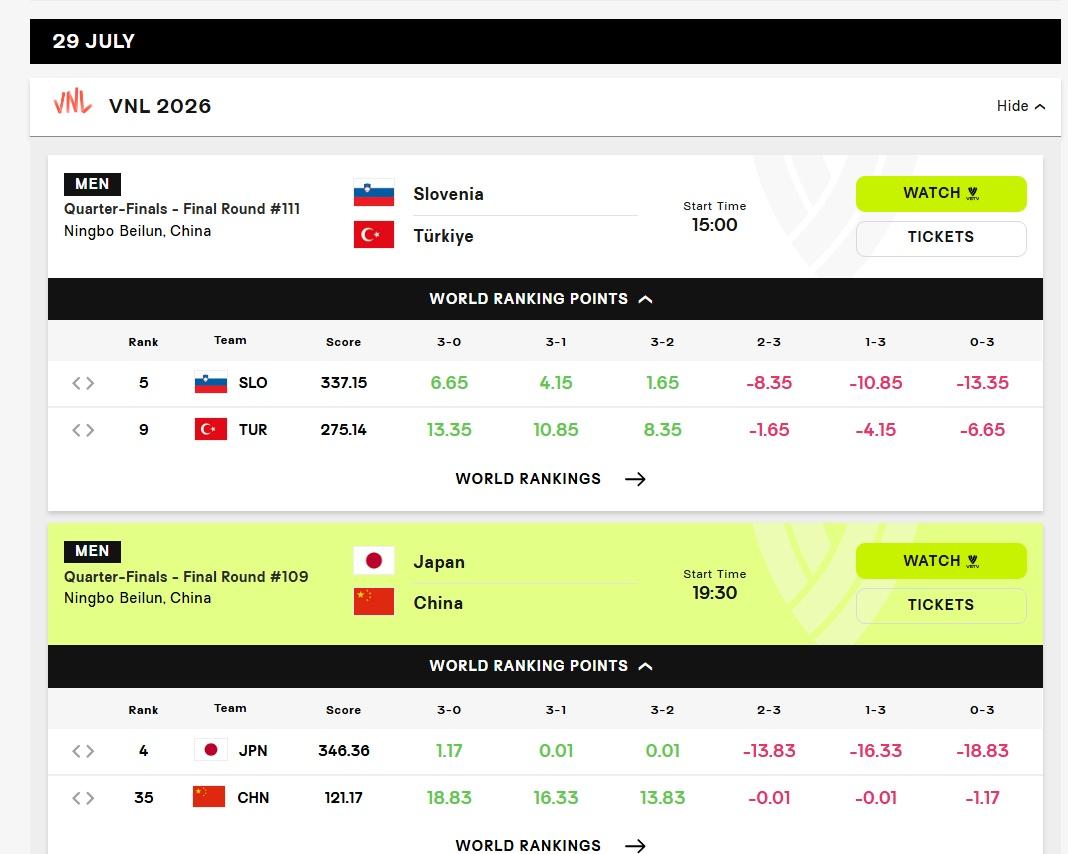The width and height of the screenshot is (1068, 854).
Task: Click TUR 3-0 value 13.35
Action: 449,430
